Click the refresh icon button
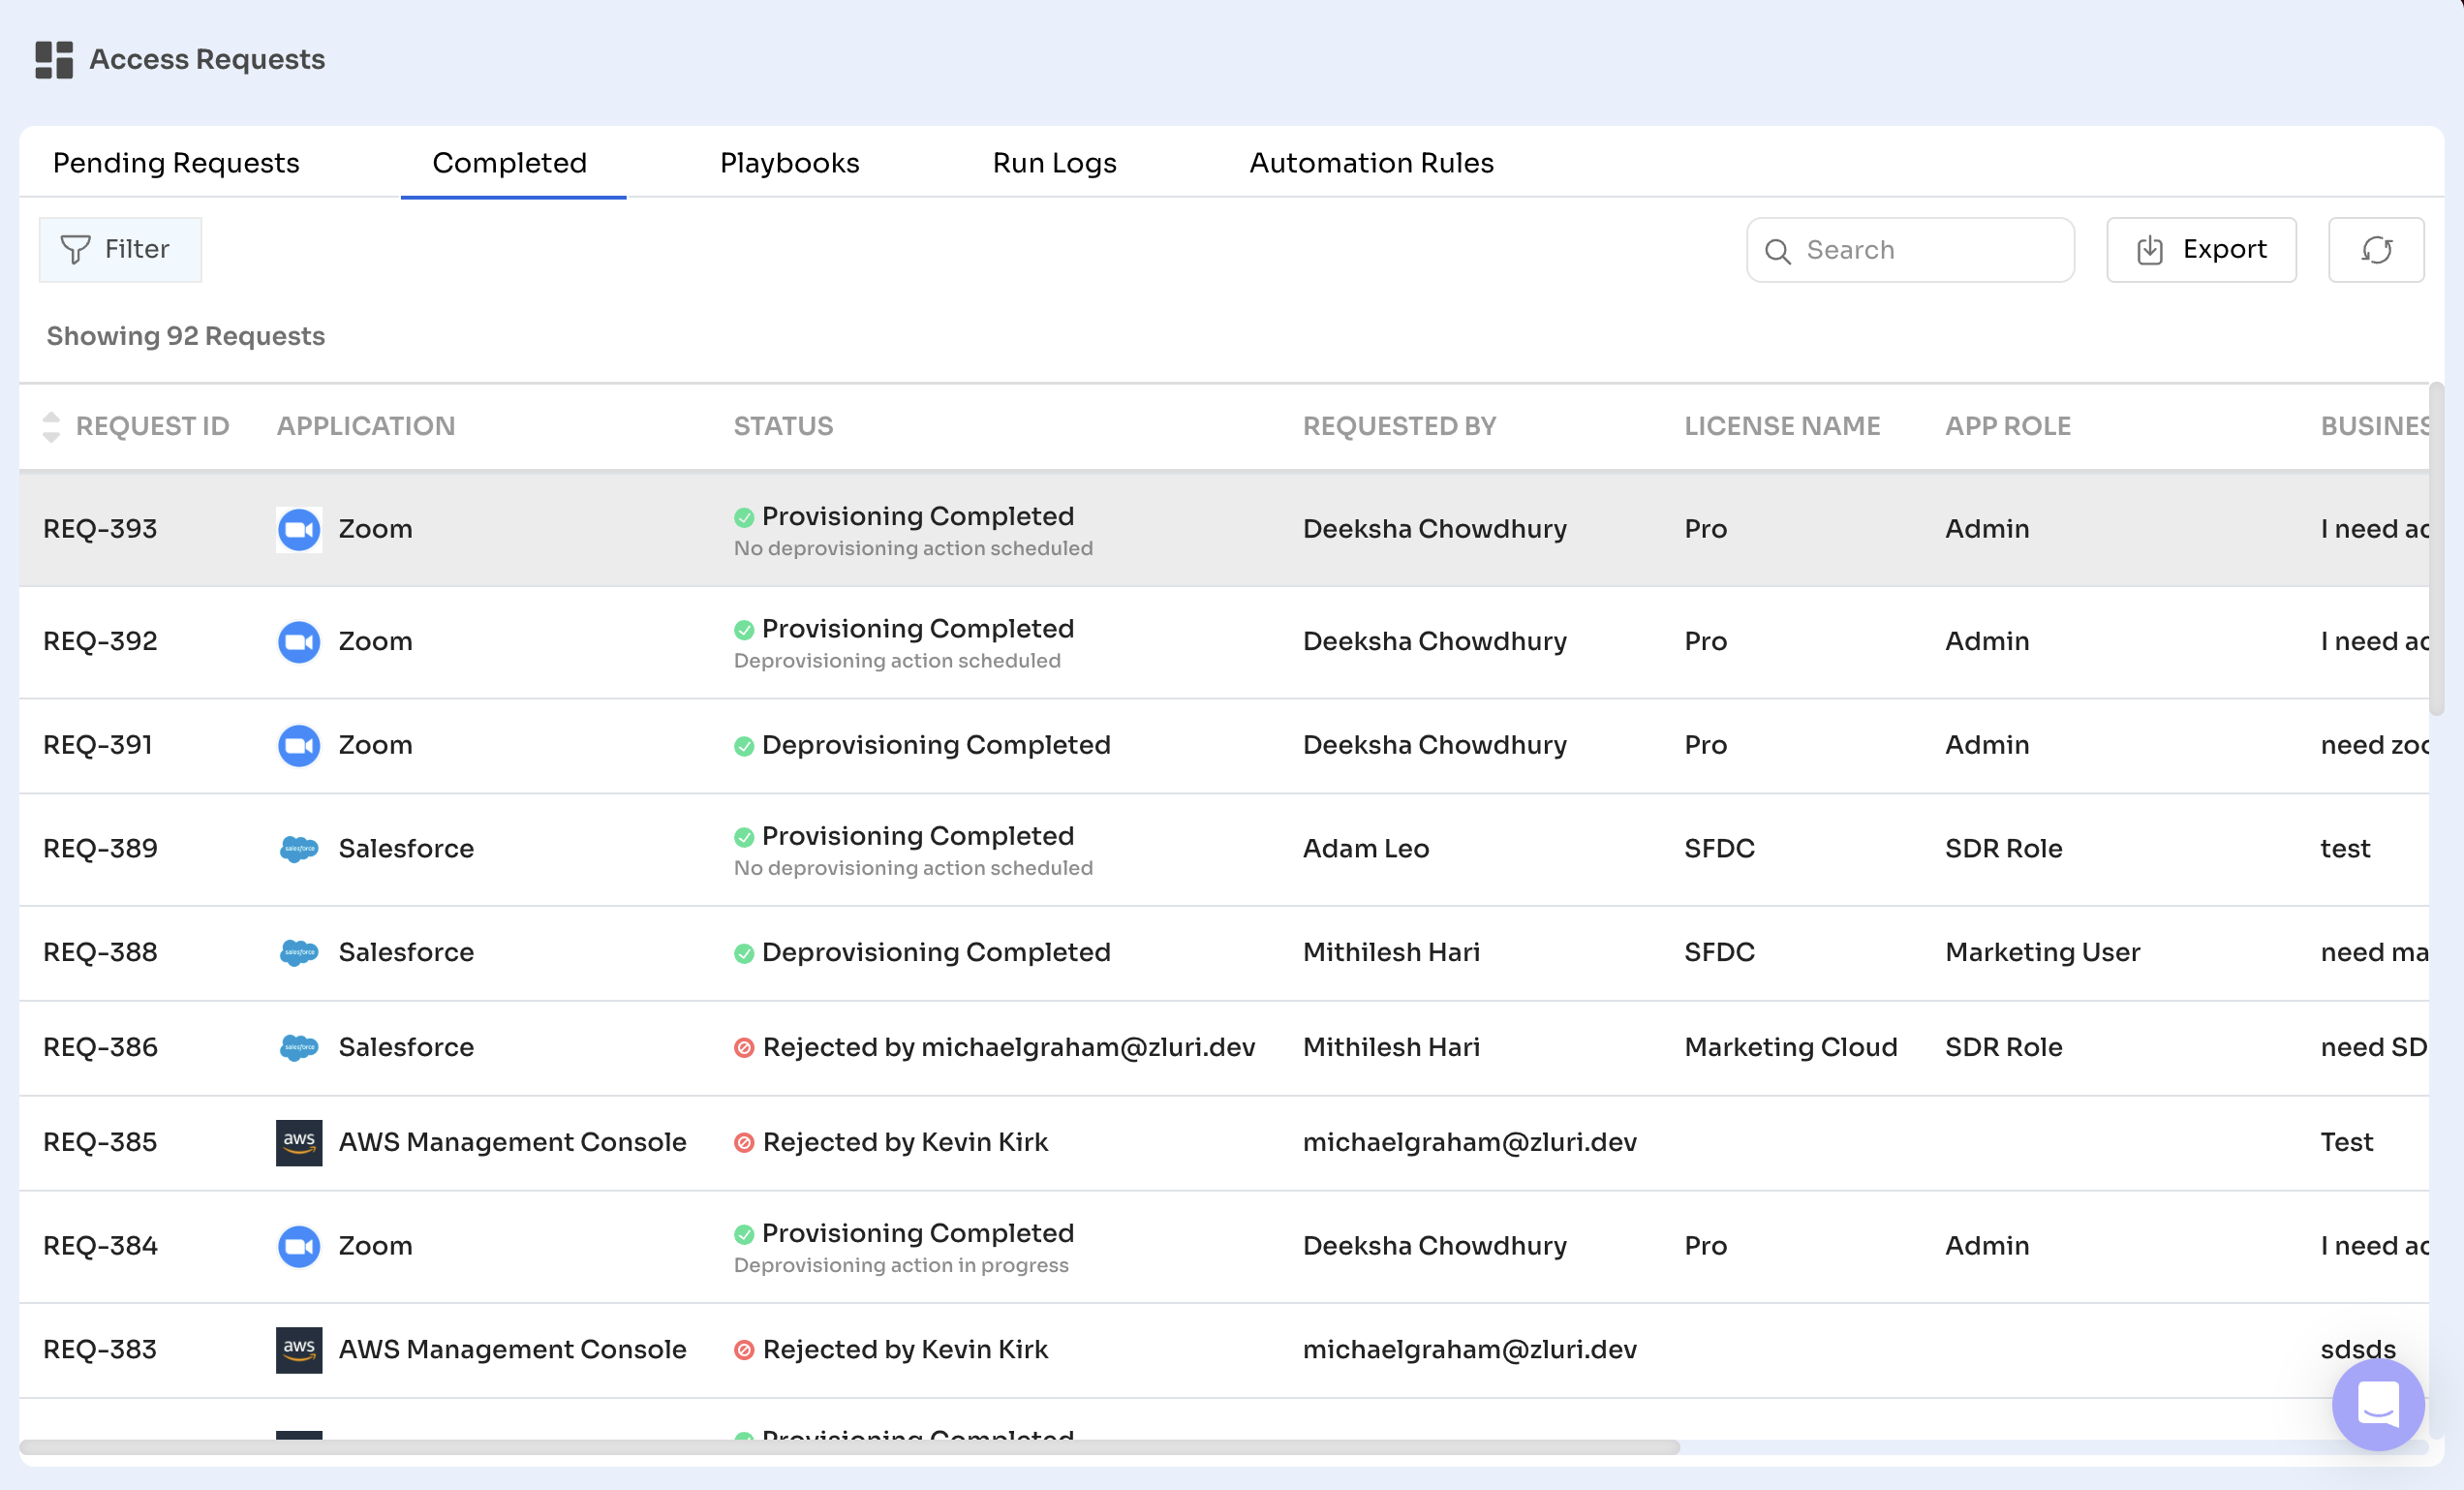The height and width of the screenshot is (1490, 2464). tap(2376, 250)
